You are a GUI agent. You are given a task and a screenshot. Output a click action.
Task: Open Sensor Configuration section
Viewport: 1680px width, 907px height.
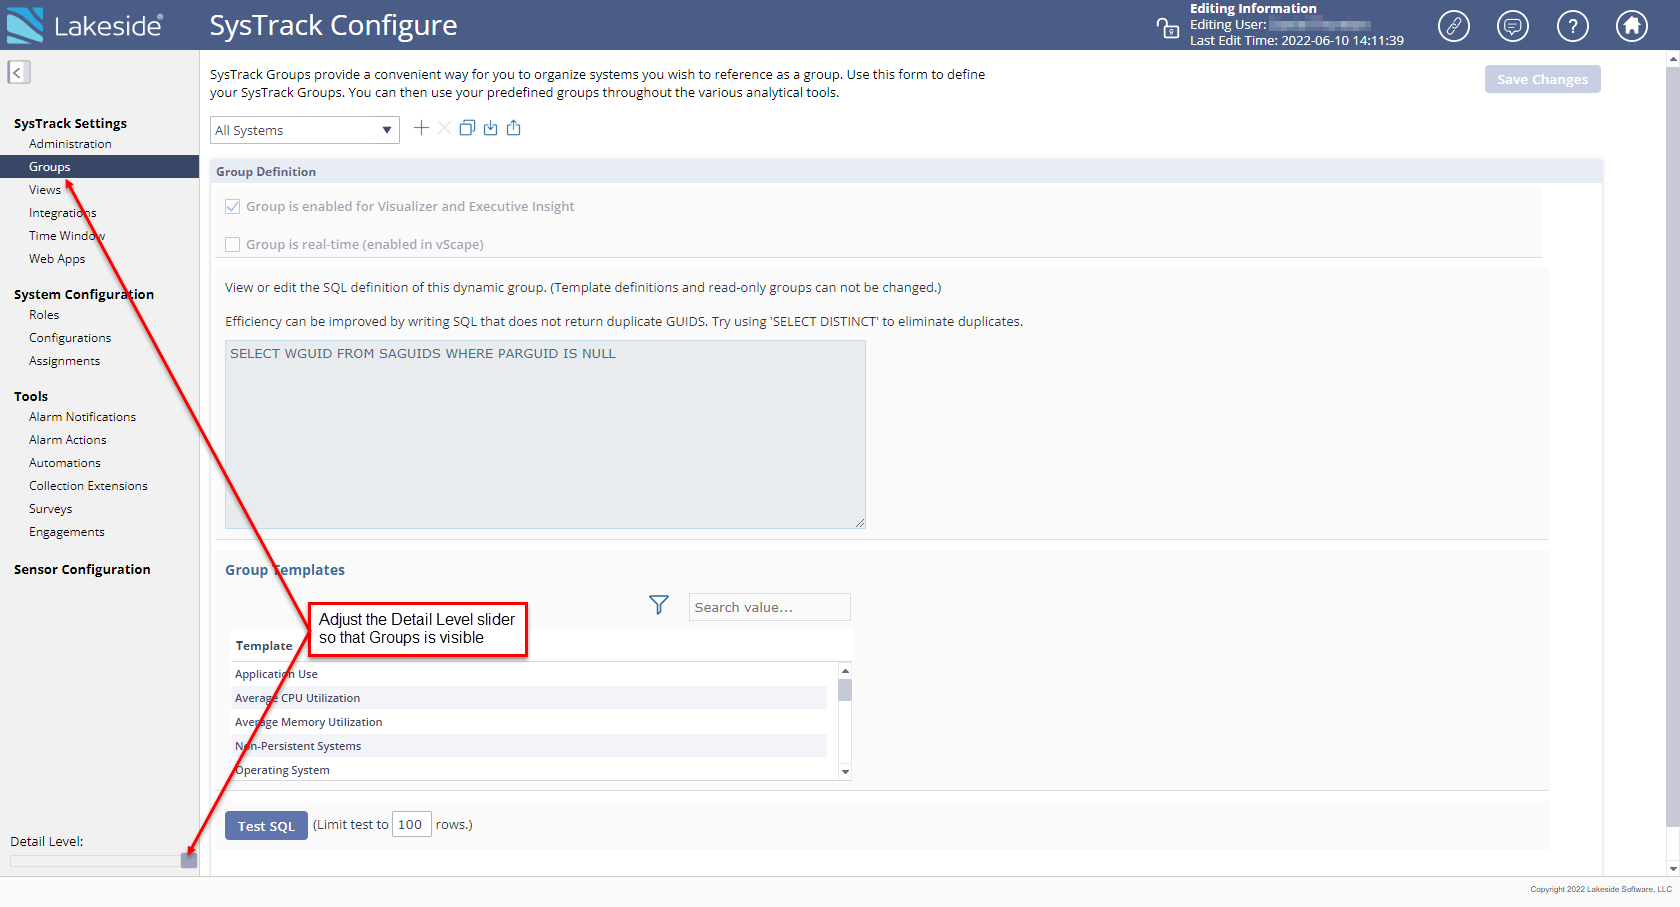[82, 569]
